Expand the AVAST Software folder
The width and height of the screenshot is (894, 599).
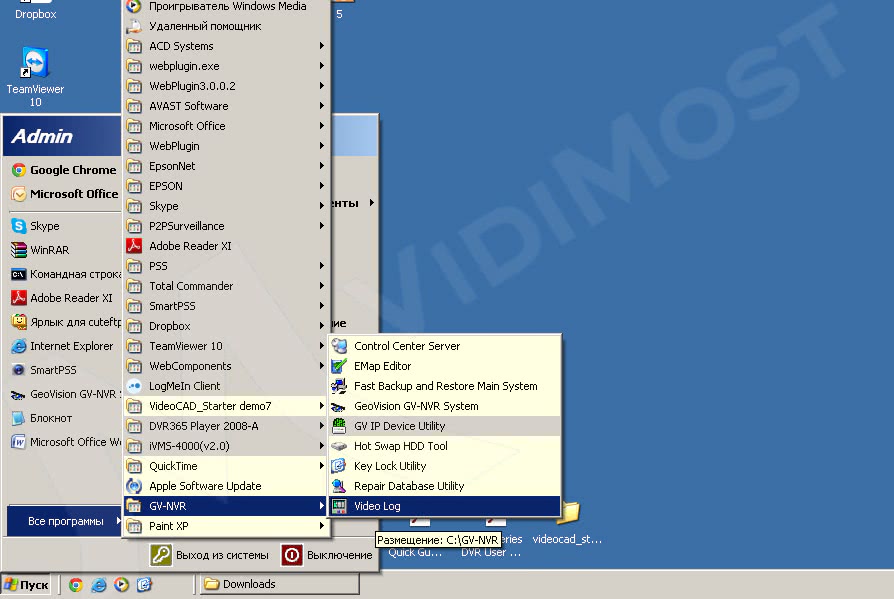click(188, 106)
